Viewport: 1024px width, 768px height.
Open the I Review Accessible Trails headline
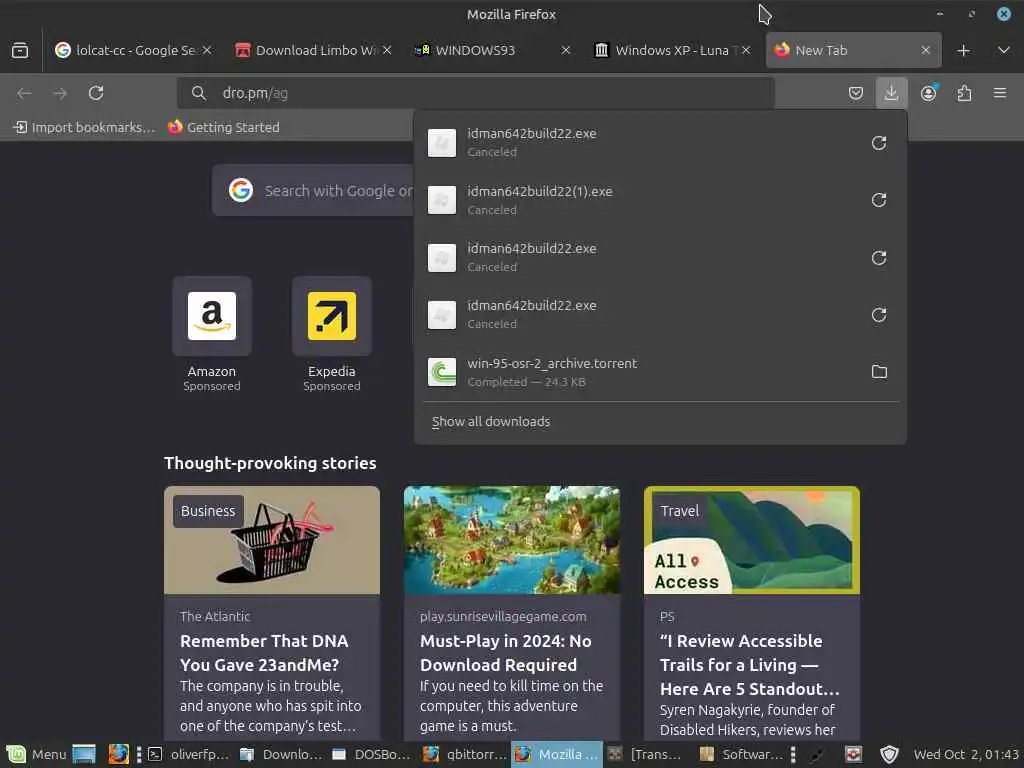click(x=749, y=665)
